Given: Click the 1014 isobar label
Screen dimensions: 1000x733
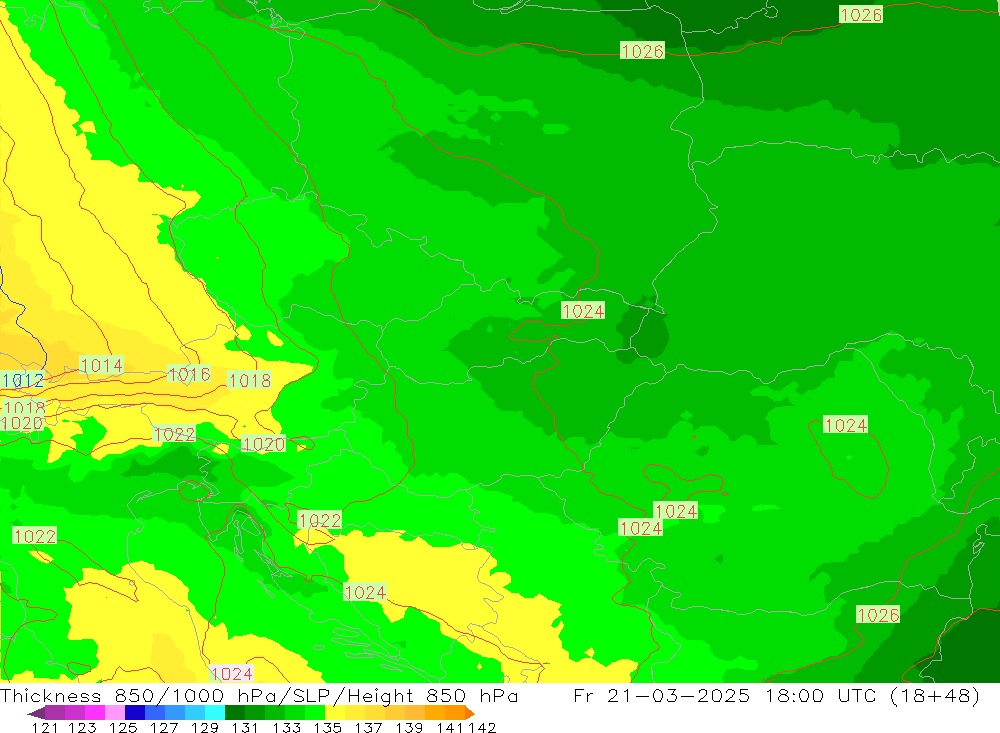Looking at the screenshot, I should click(101, 366).
